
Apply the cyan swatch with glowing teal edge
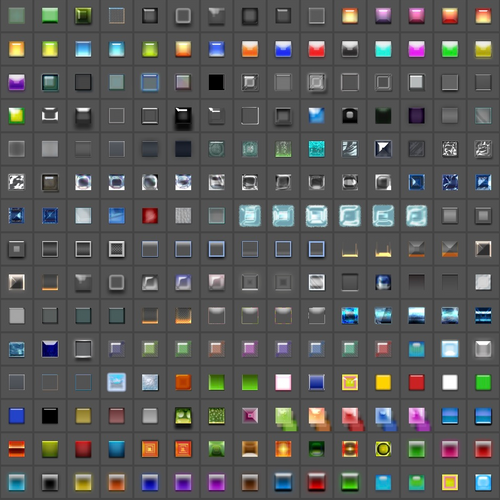(16, 482)
